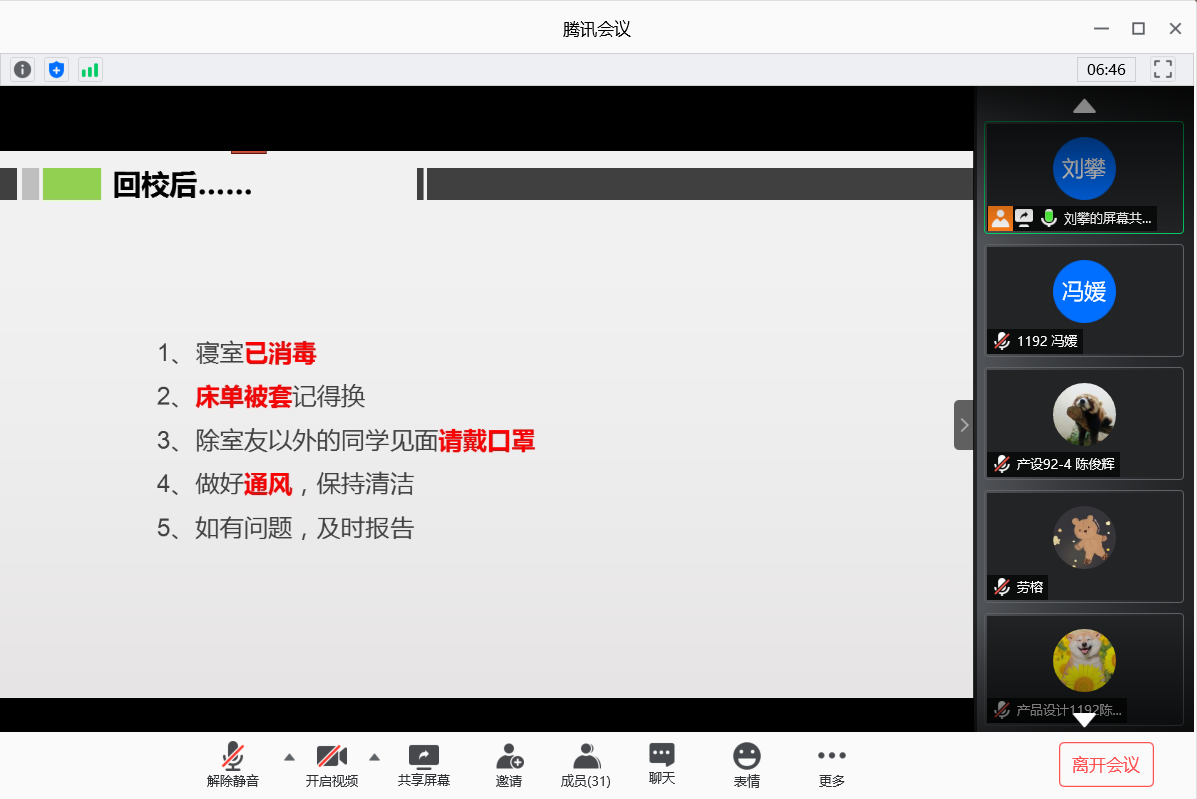1197x799 pixels.
Task: Click the meeting timer 06:46
Action: [1106, 70]
